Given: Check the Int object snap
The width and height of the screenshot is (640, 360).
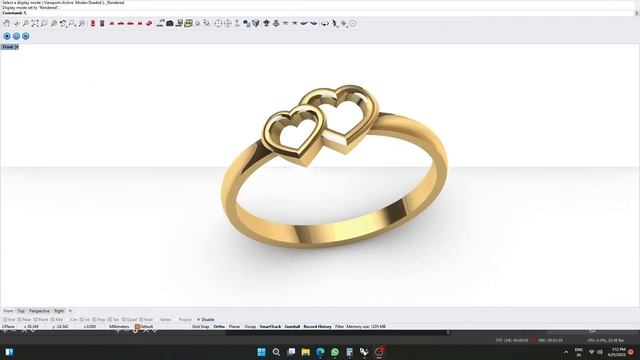Looking at the screenshot, I should [x=85, y=320].
